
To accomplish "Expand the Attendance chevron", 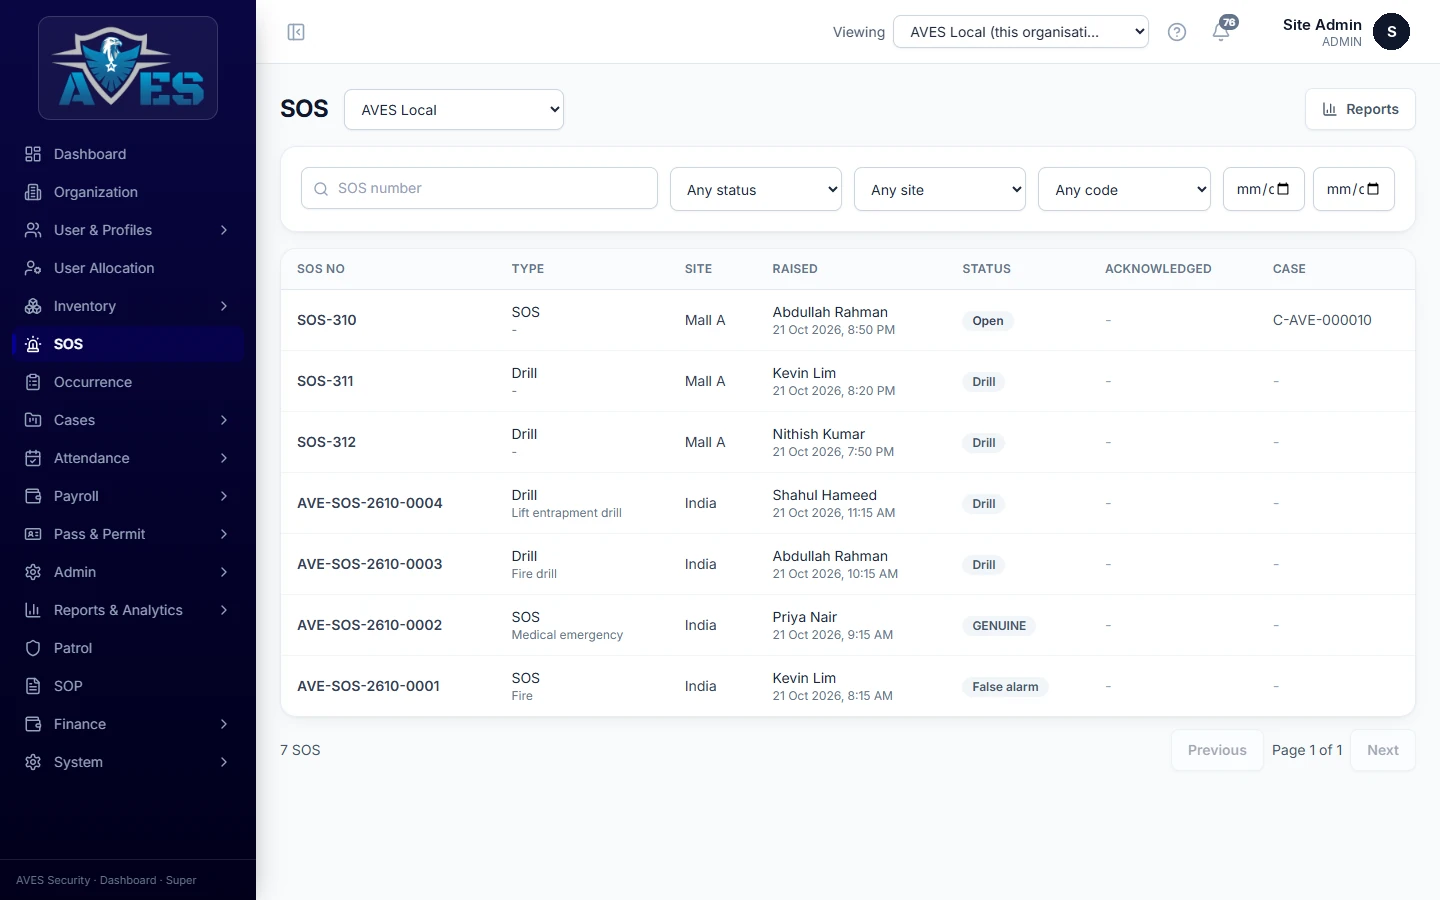I will pos(224,458).
